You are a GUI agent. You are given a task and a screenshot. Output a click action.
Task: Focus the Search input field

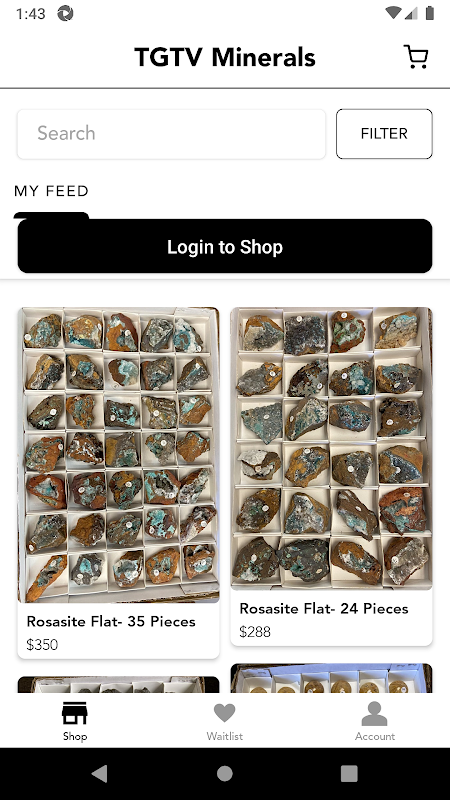pos(171,134)
